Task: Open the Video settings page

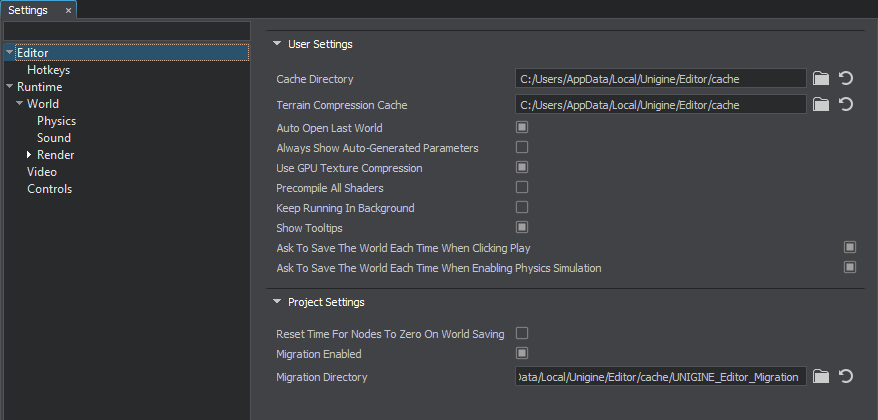Action: pyautogui.click(x=42, y=172)
